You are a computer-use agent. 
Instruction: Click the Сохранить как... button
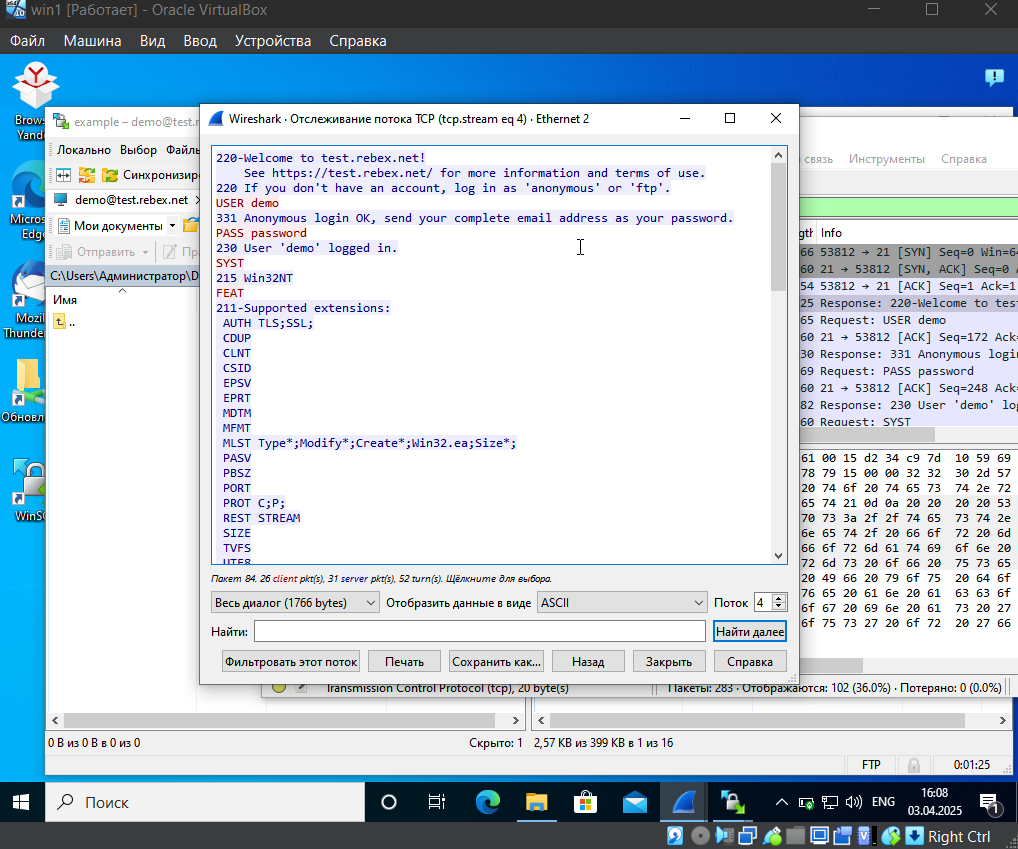coord(497,662)
